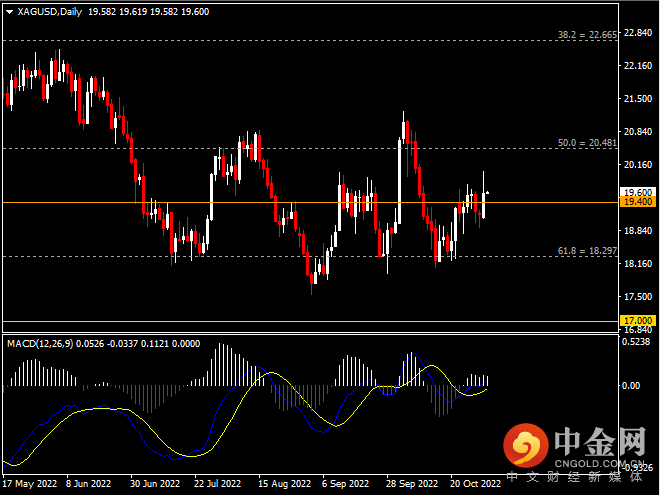Click the 17 May 2022 date label
Image resolution: width=660 pixels, height=495 pixels.
(29, 483)
